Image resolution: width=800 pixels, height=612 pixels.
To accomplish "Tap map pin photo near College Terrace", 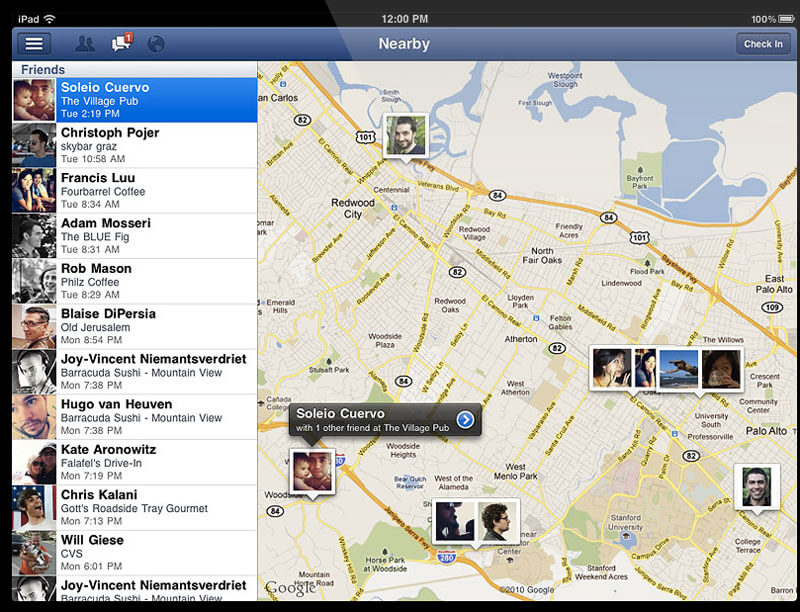I will pos(757,487).
